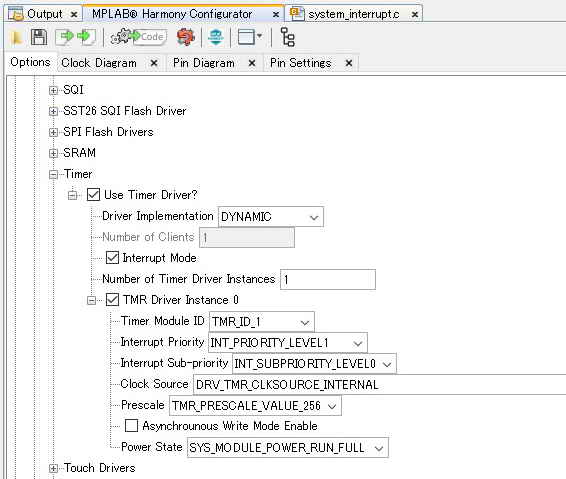Click the Number of Timer Driver Instances field

click(x=328, y=279)
